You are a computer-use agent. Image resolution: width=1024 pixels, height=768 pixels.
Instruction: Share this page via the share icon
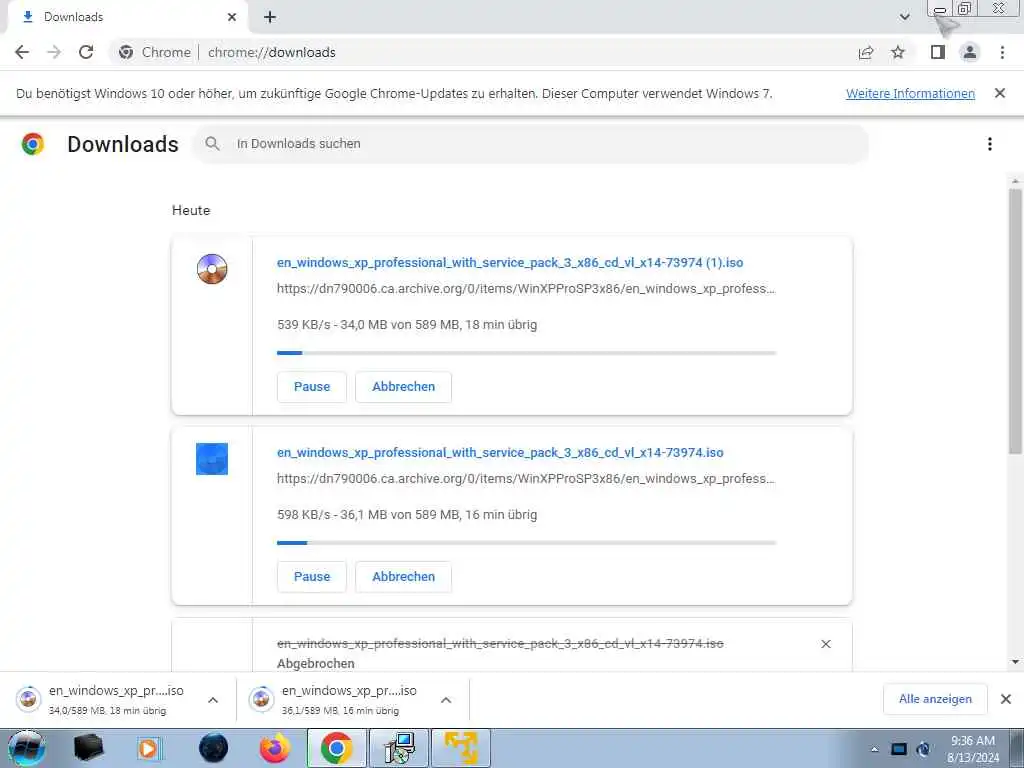tap(866, 52)
